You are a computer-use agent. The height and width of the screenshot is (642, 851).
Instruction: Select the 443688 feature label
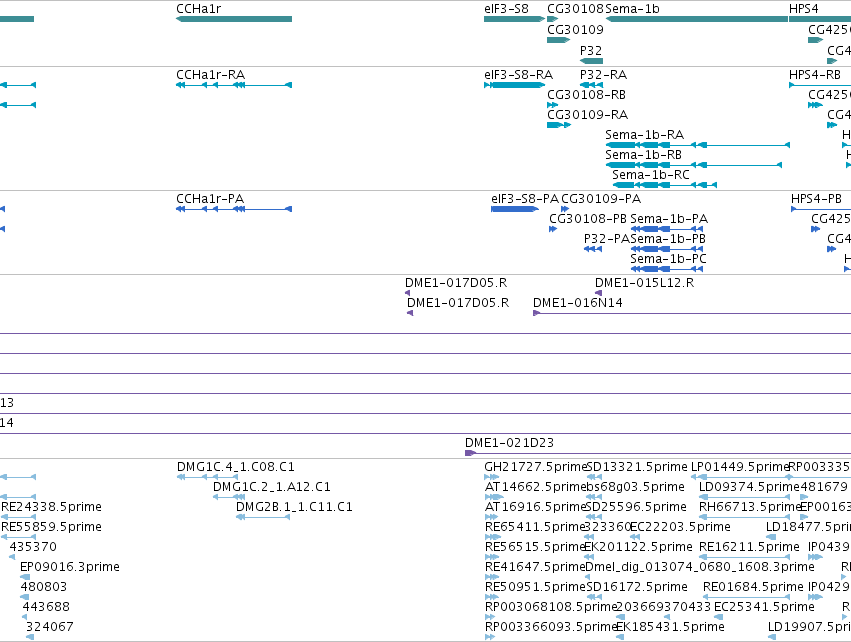point(46,607)
